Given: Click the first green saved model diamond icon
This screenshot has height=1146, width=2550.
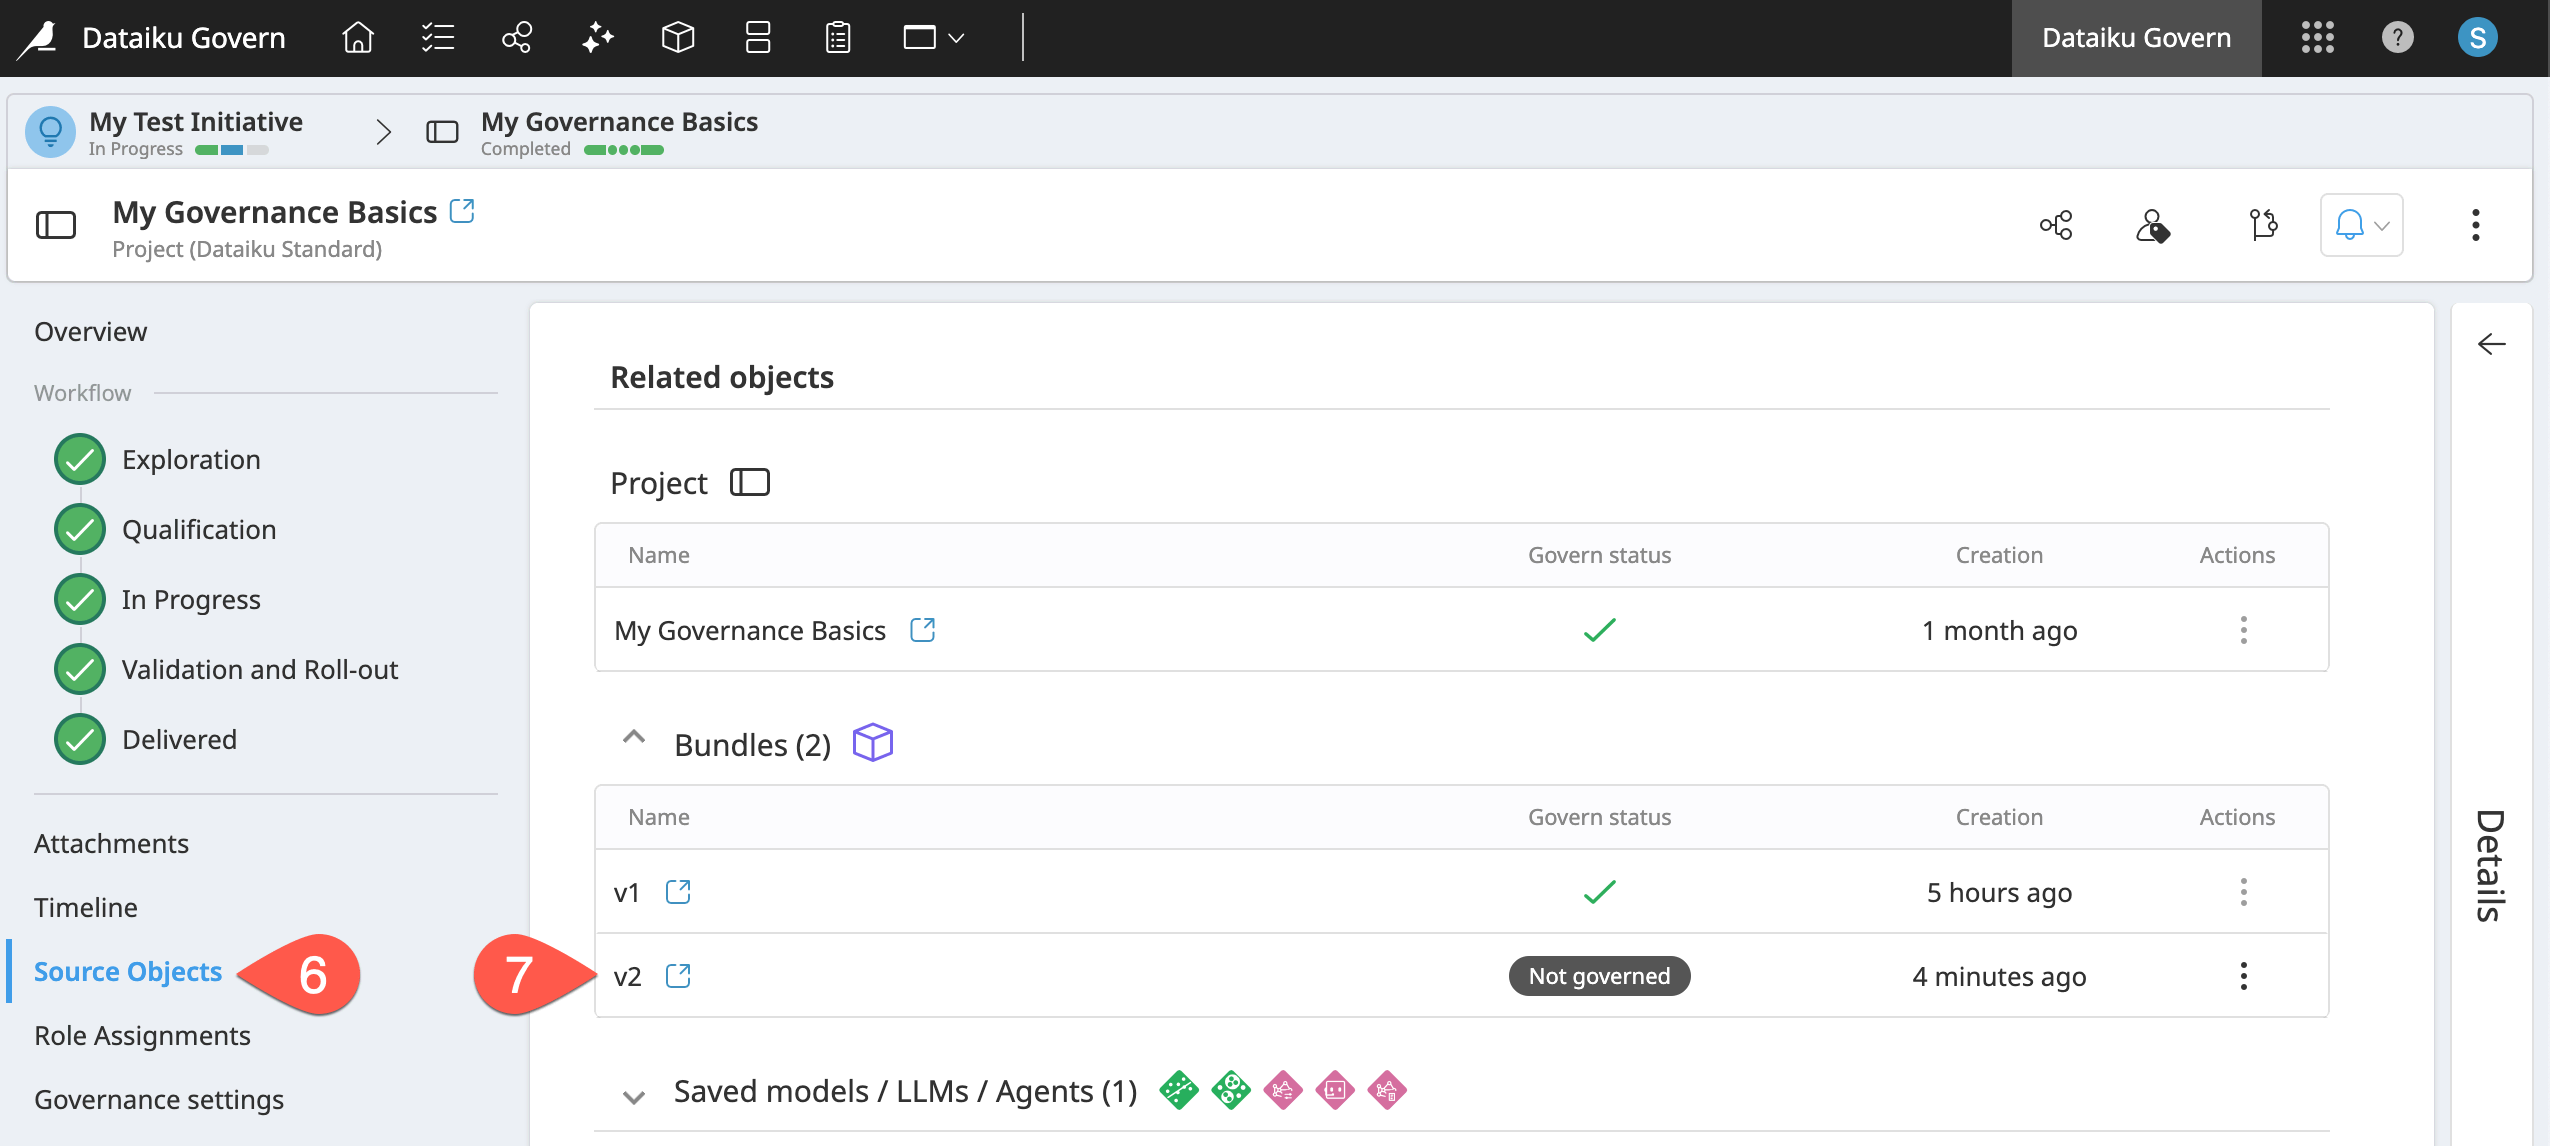Looking at the screenshot, I should [x=1178, y=1090].
